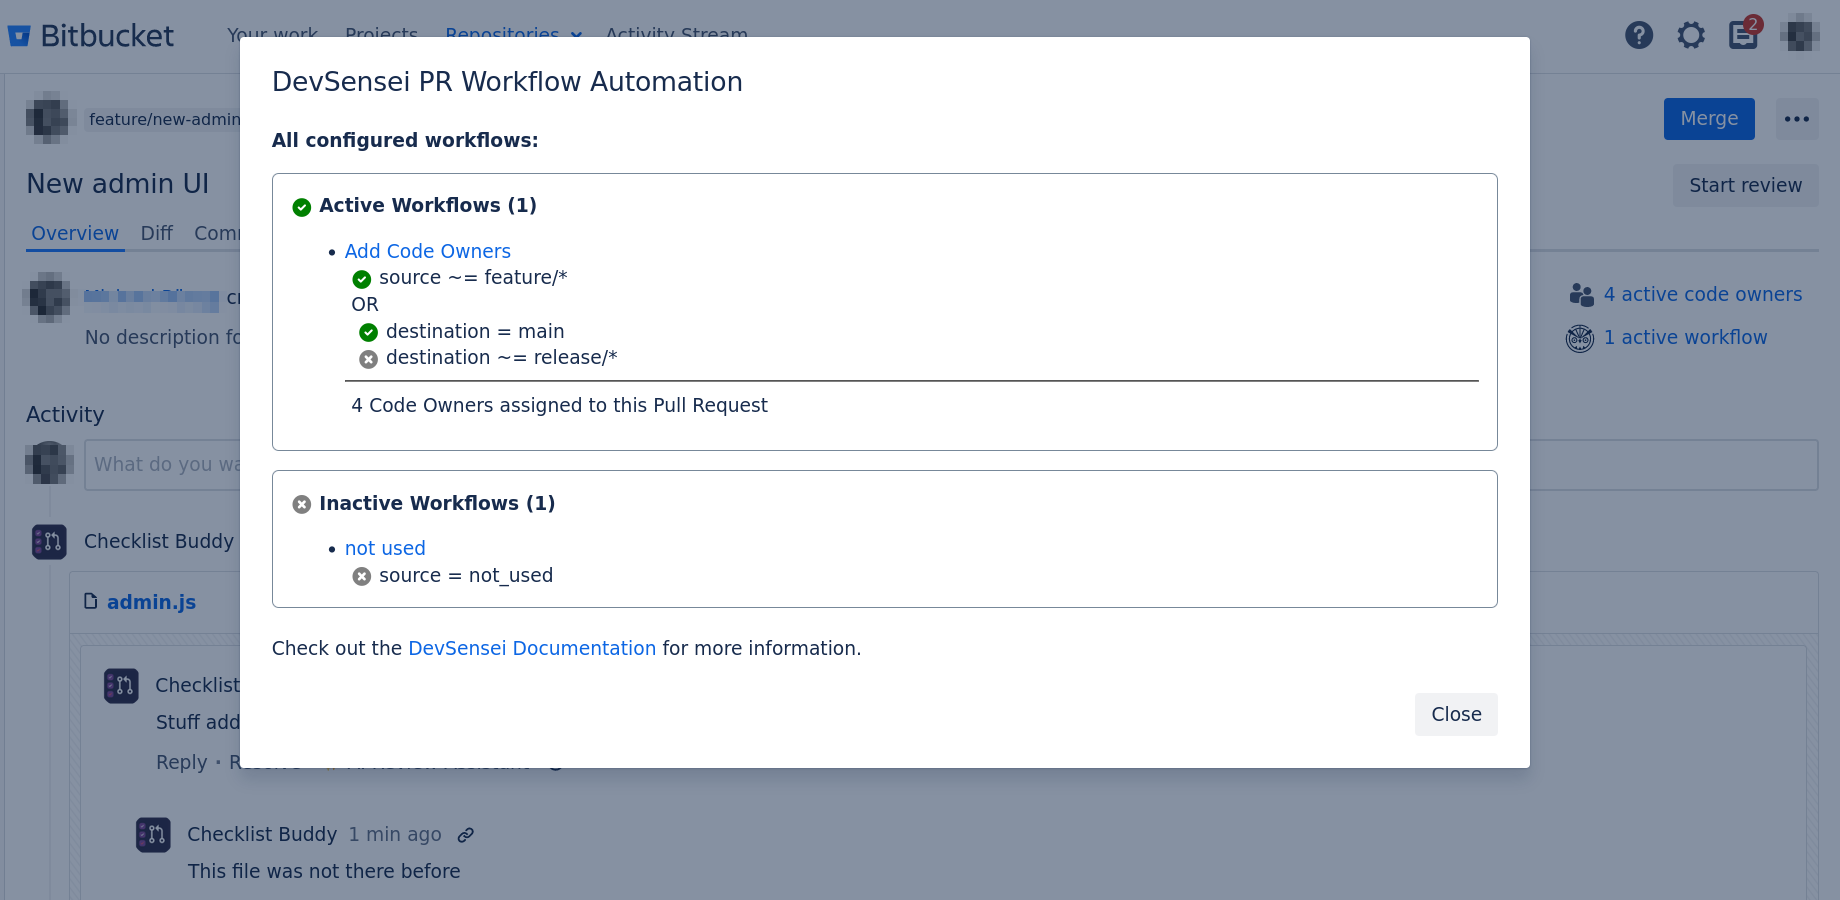Open the three-dots more actions menu
This screenshot has width=1840, height=900.
click(1797, 119)
